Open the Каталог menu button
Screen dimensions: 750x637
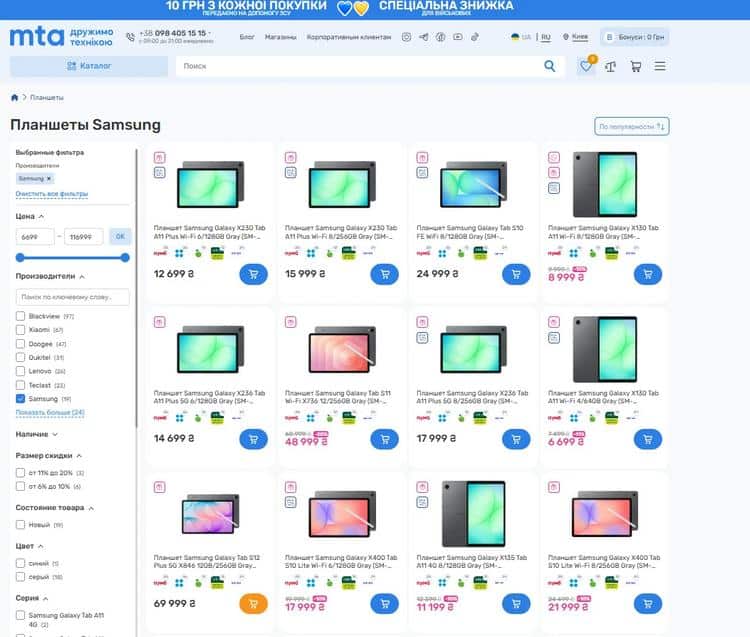coord(89,66)
